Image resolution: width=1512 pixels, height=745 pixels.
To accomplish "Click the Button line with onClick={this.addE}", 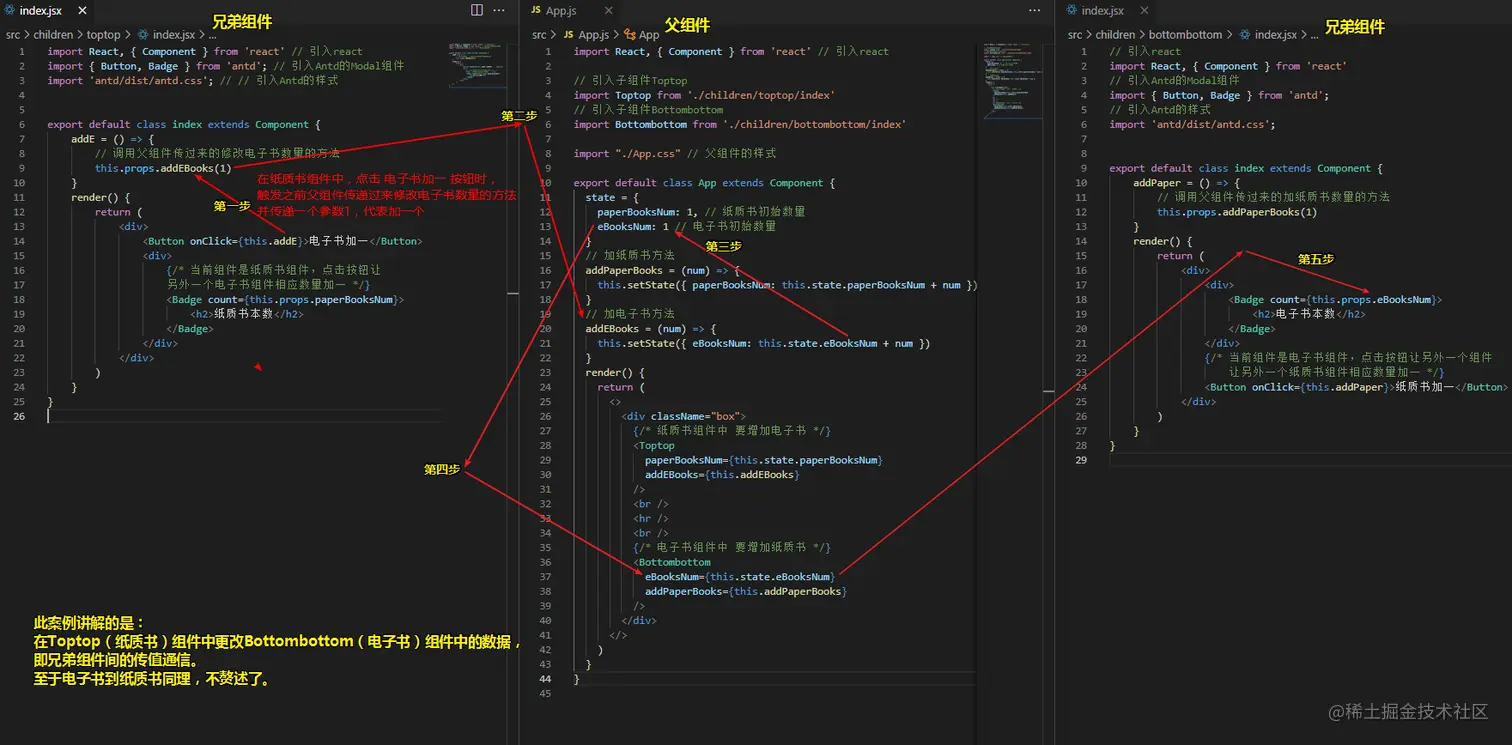I will pyautogui.click(x=282, y=241).
